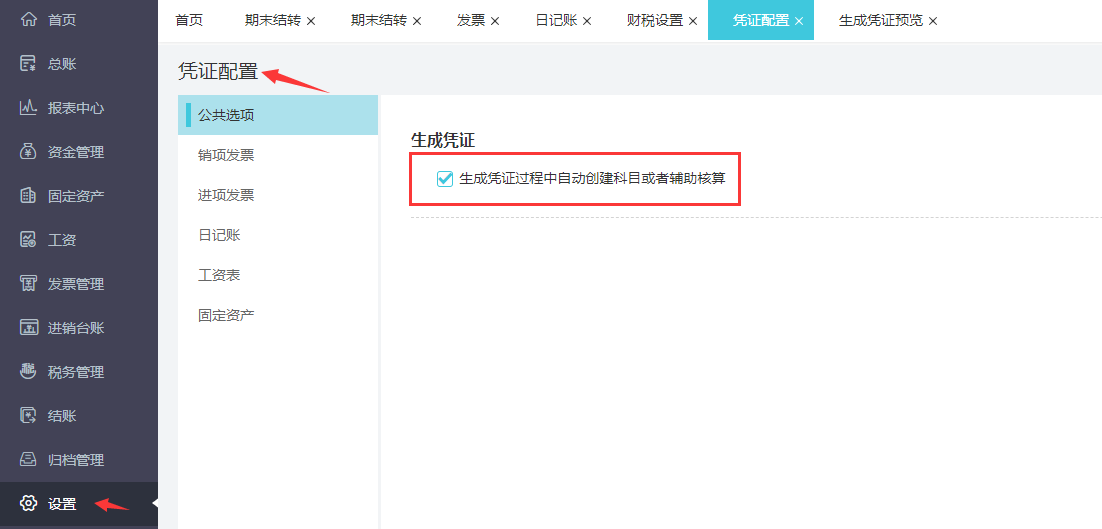Open 税务管理 from the sidebar
The height and width of the screenshot is (529, 1102).
coord(79,372)
